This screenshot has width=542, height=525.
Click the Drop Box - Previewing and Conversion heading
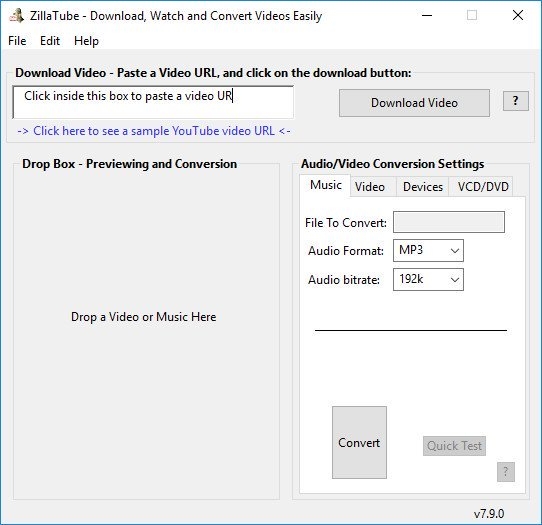coord(130,164)
